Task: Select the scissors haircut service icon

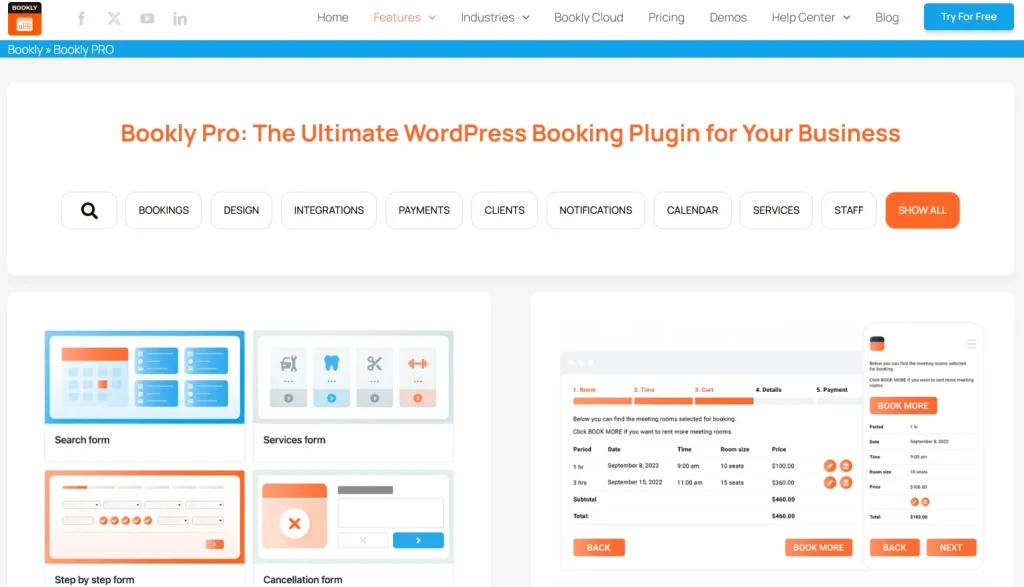Action: pos(374,362)
